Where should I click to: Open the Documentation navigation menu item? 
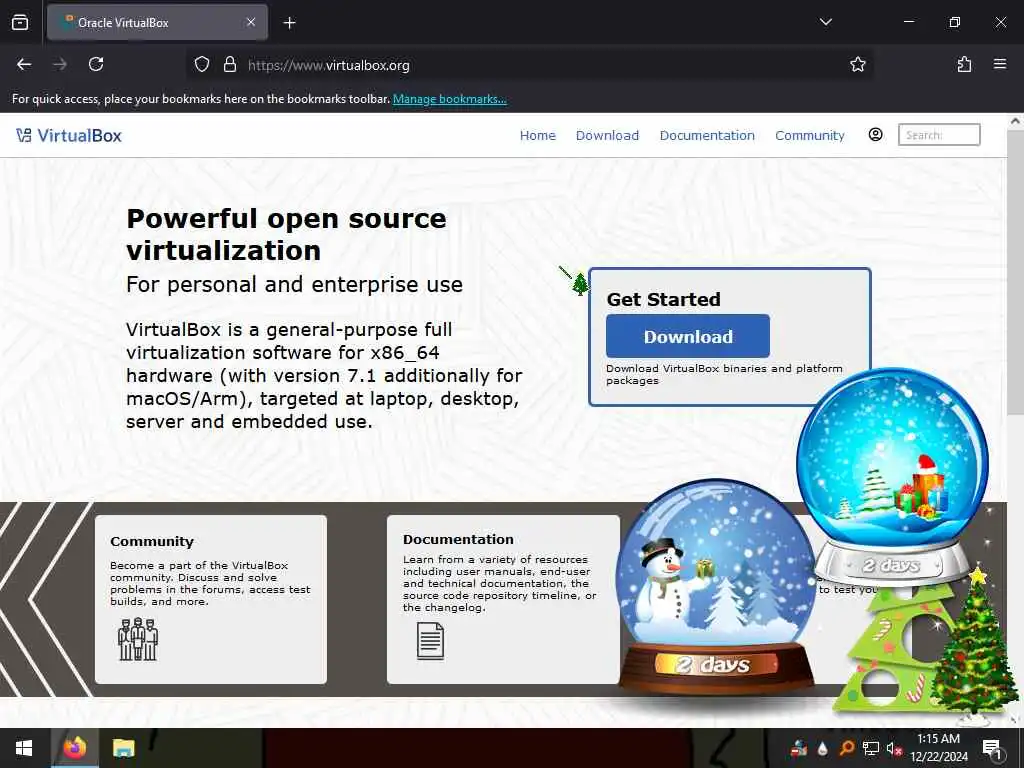707,135
